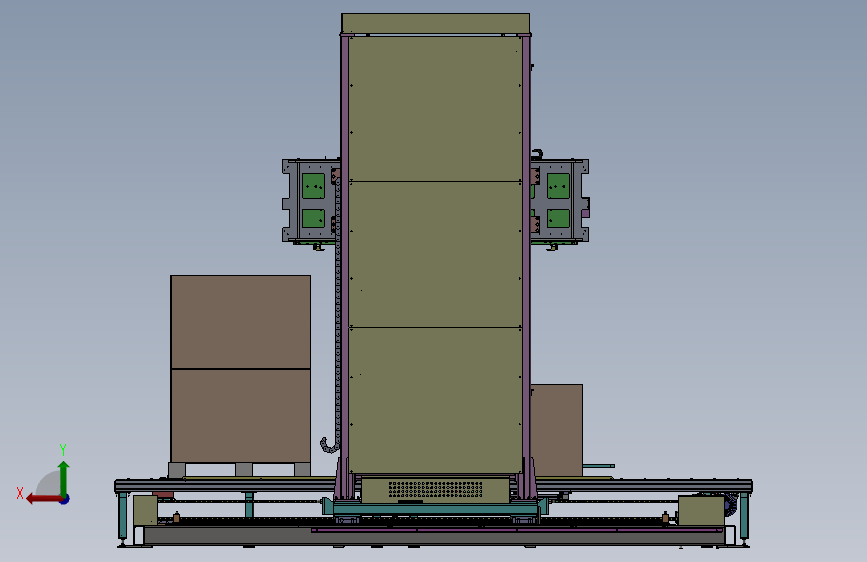Viewport: 867px width, 562px height.
Task: Select the small brown carton right of the tower
Action: [x=557, y=430]
